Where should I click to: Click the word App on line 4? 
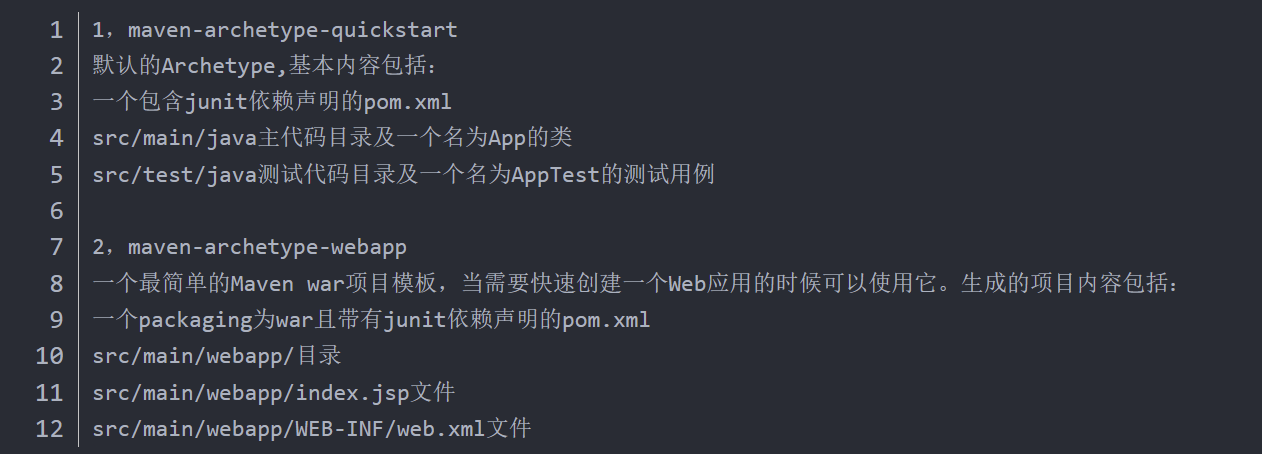coord(507,138)
